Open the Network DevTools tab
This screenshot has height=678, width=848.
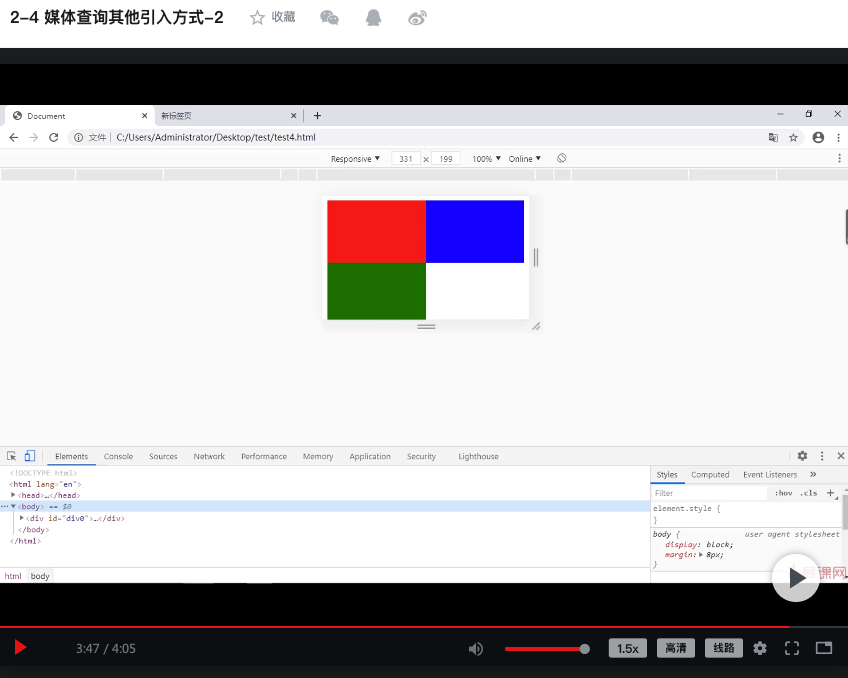pyautogui.click(x=209, y=456)
